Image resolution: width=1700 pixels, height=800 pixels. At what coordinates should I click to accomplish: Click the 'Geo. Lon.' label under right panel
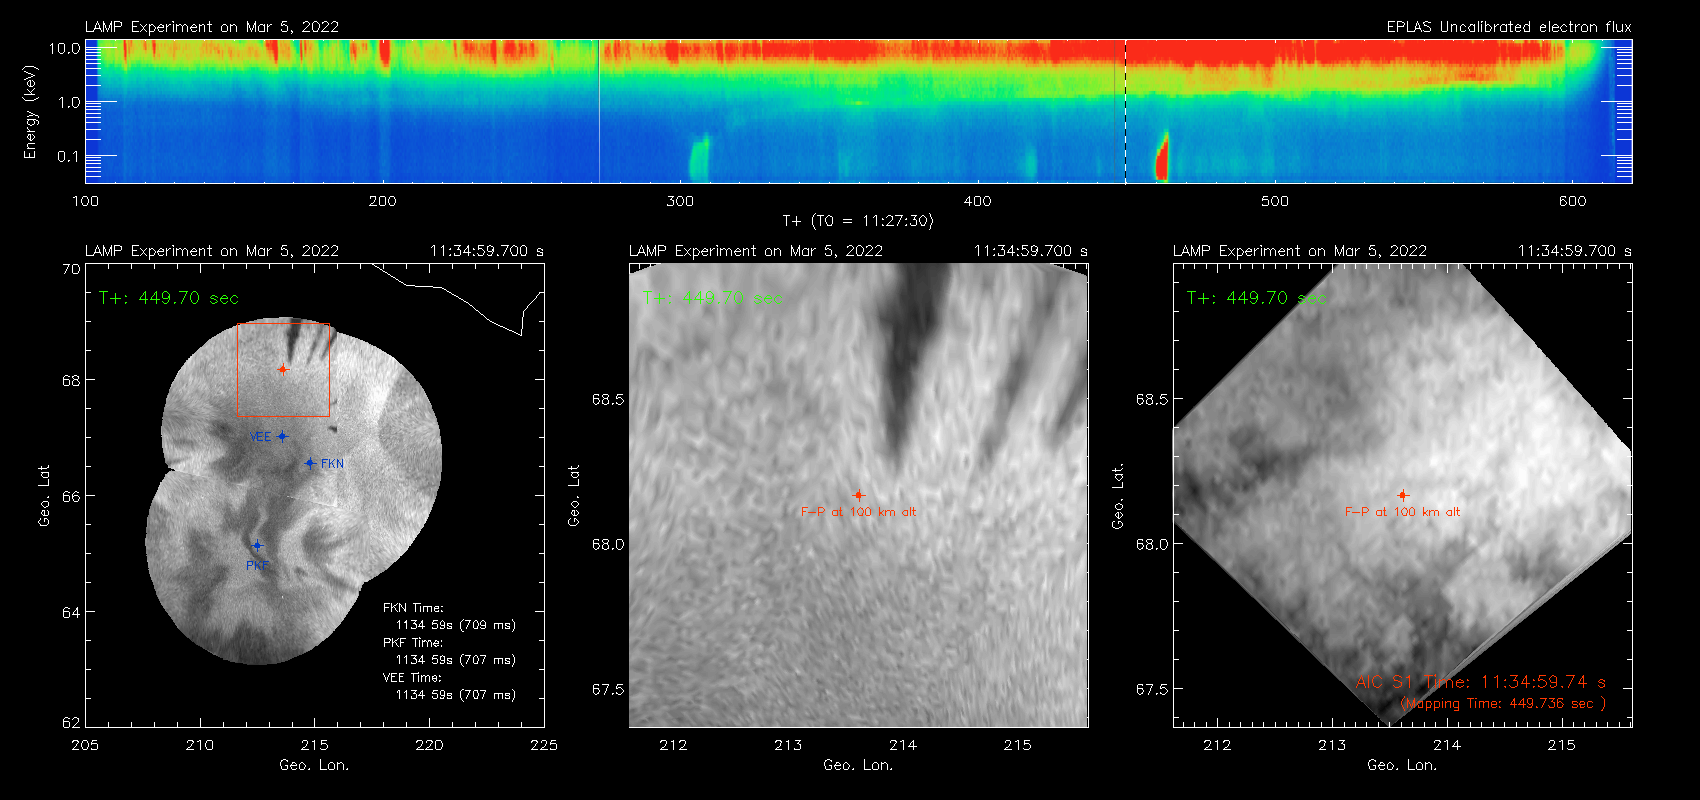click(x=1402, y=765)
